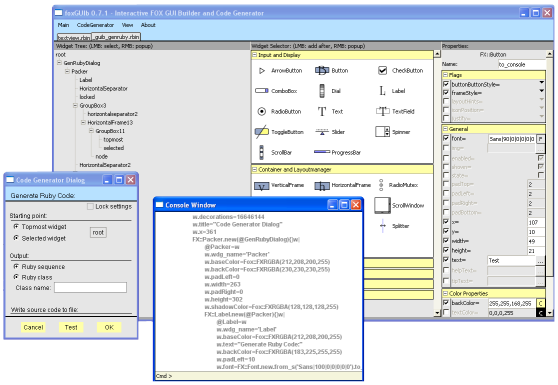Viewport: 558px width, 385px height.
Task: Collapse the Input and Display section
Action: point(254,55)
